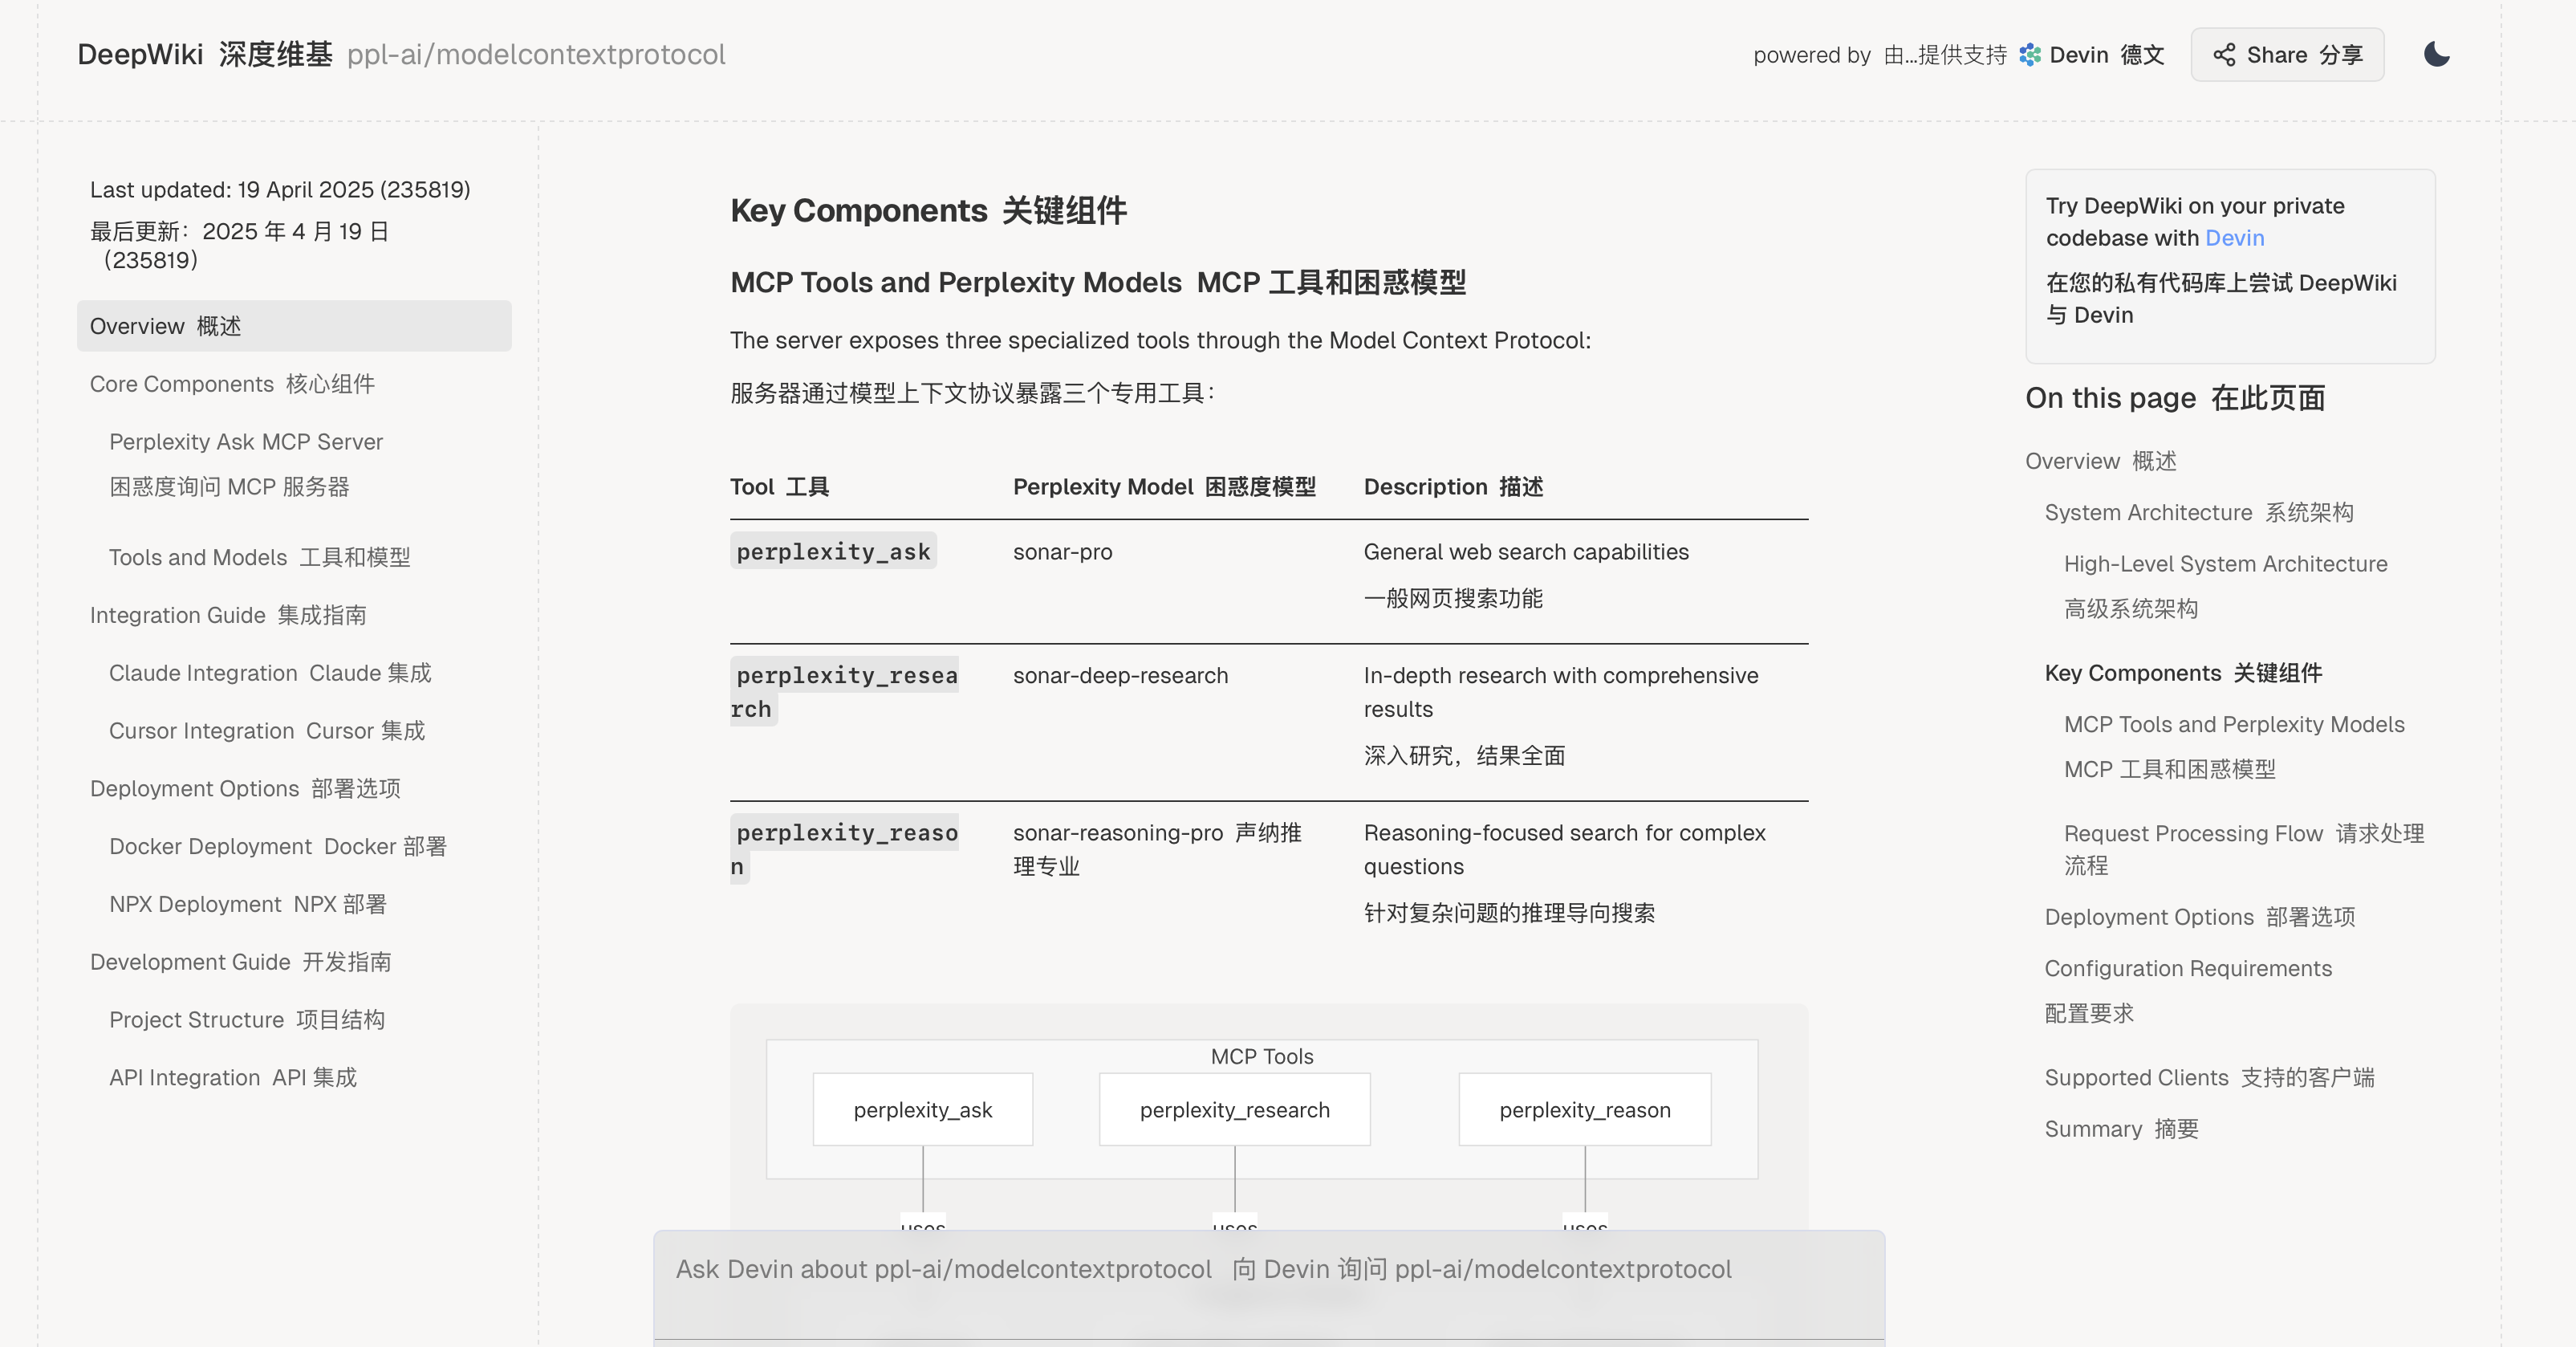
Task: Open Core Components section
Action: click(x=232, y=384)
